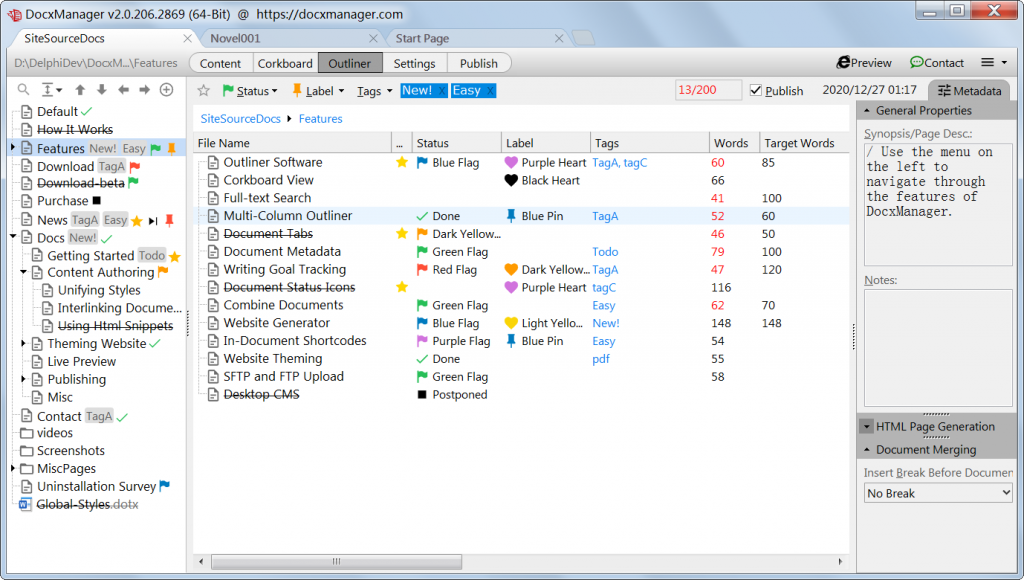Viewport: 1024px width, 580px height.
Task: Select the Metadata panel tab
Action: point(970,91)
